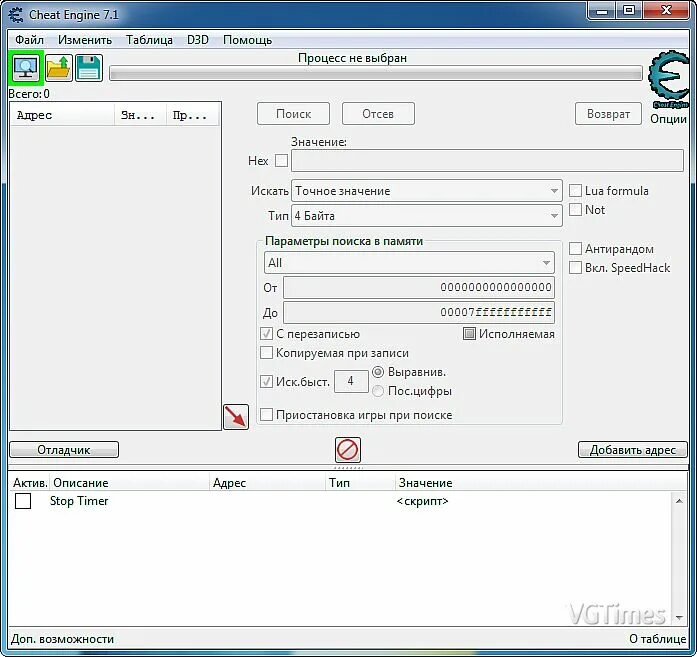This screenshot has height=657, width=697.
Task: Click the address table Тип column header
Action: pos(360,483)
